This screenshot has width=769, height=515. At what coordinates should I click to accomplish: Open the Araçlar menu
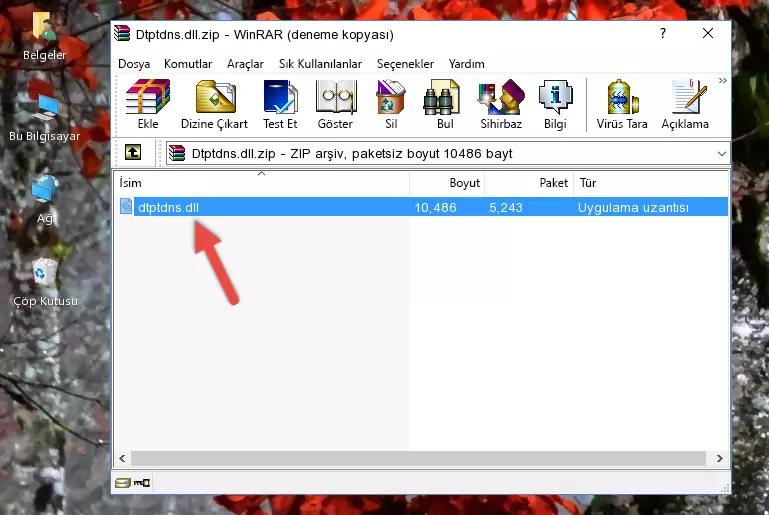click(x=245, y=64)
